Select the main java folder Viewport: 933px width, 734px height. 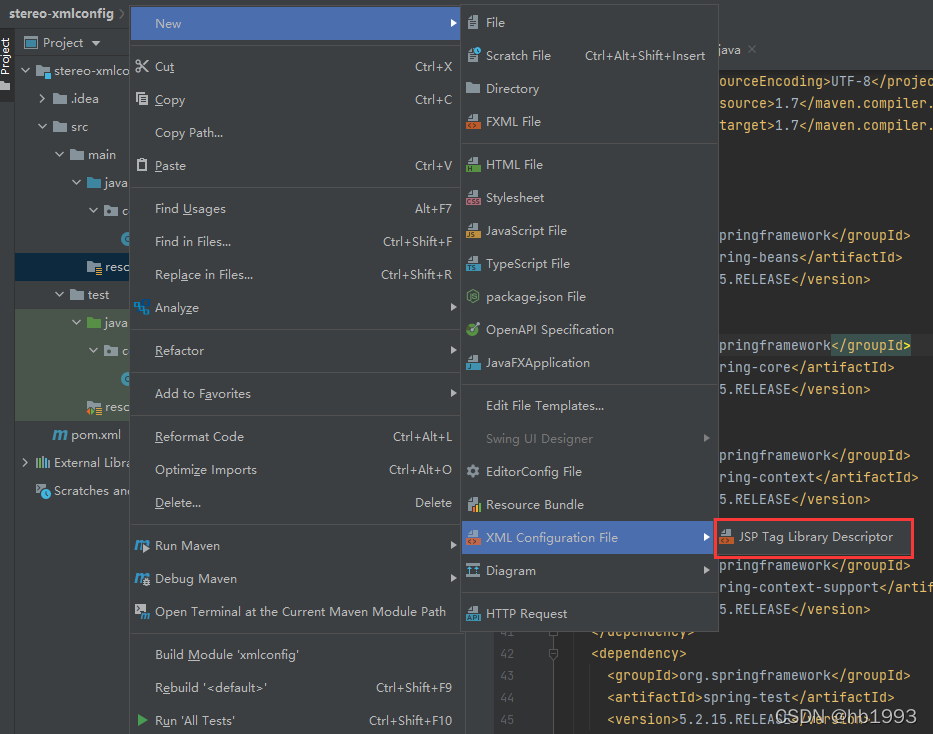107,183
